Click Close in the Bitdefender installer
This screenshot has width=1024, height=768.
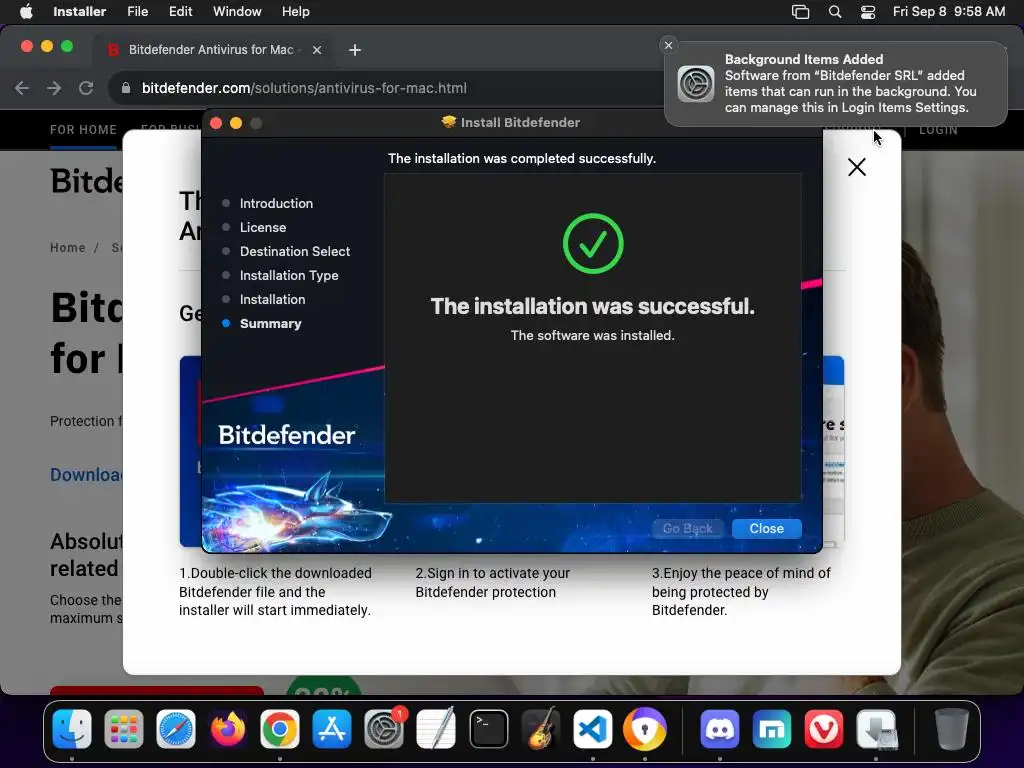pyautogui.click(x=766, y=528)
